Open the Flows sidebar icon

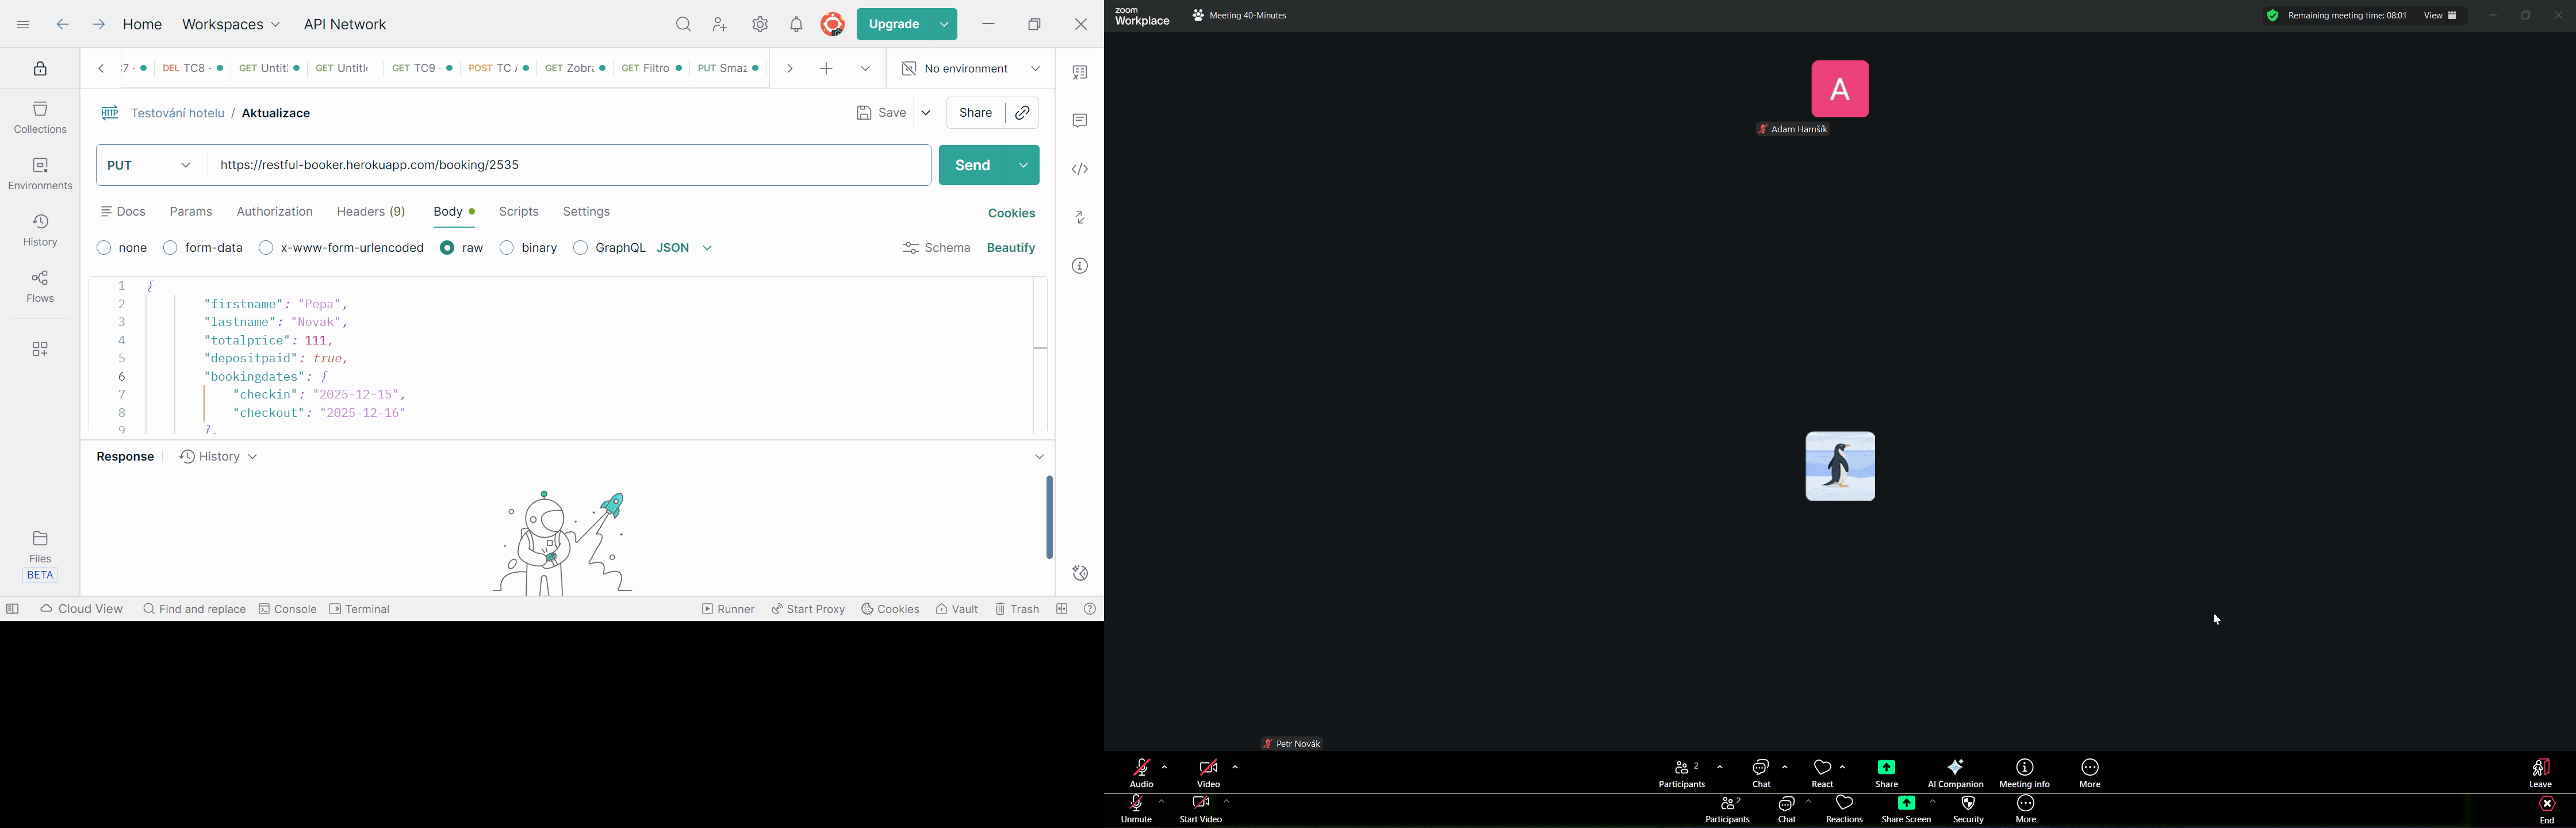coord(40,286)
